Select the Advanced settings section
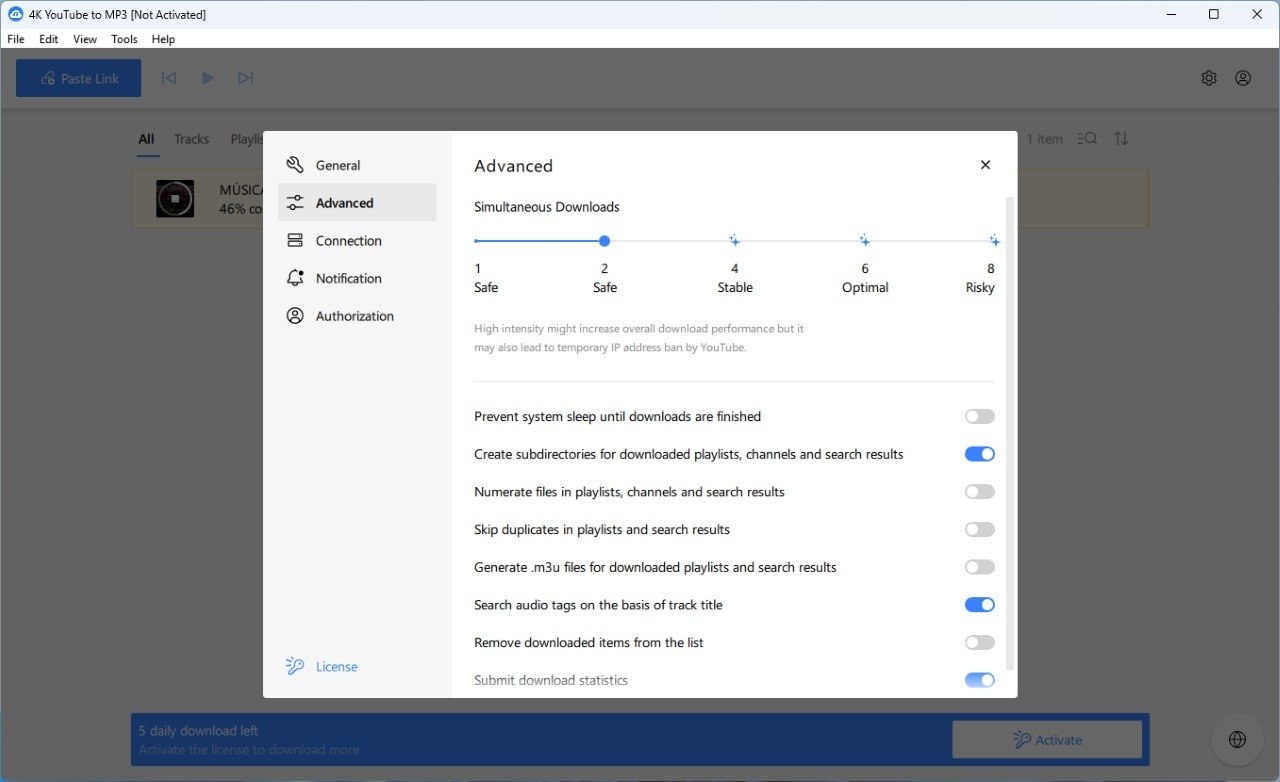 pyautogui.click(x=357, y=203)
